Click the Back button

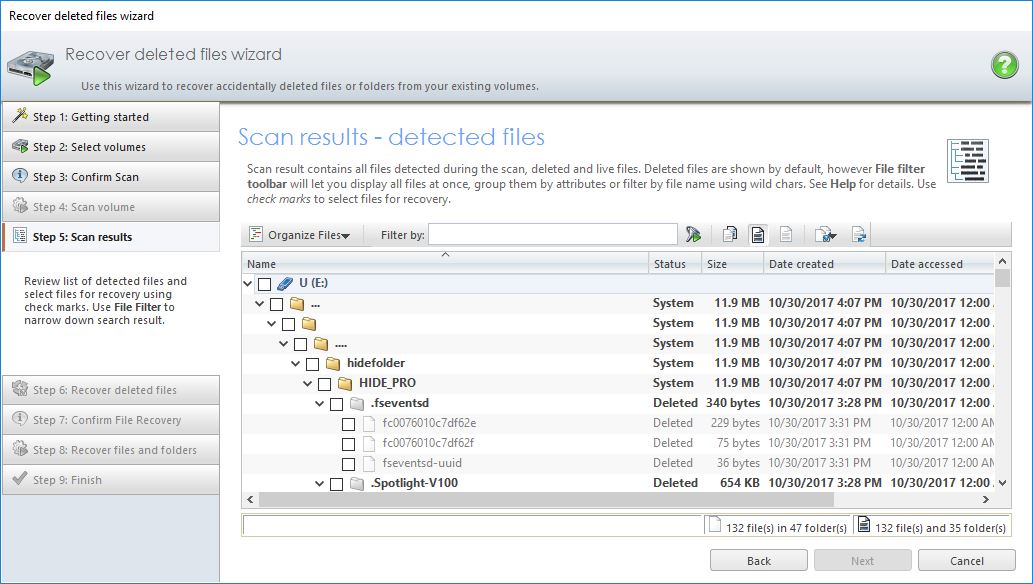pos(758,560)
